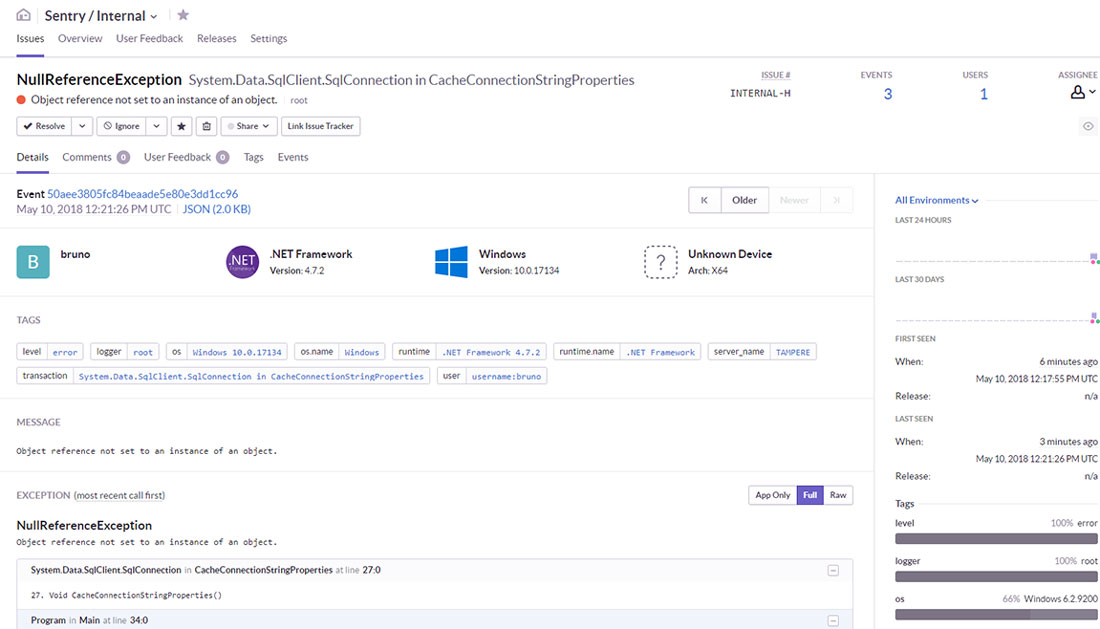Open the issue's User Feedback tab
The width and height of the screenshot is (1100, 629).
(x=186, y=157)
